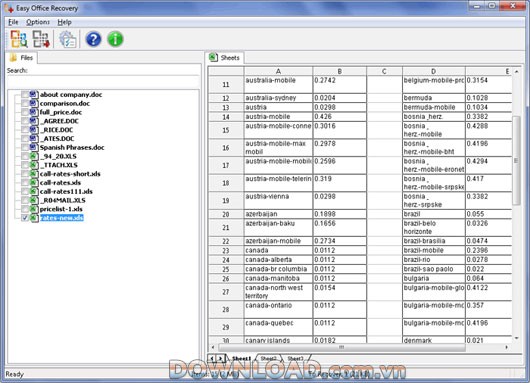Uncheck the rates-new.xls checkbox
Image resolution: width=530 pixels, height=383 pixels.
(x=25, y=218)
